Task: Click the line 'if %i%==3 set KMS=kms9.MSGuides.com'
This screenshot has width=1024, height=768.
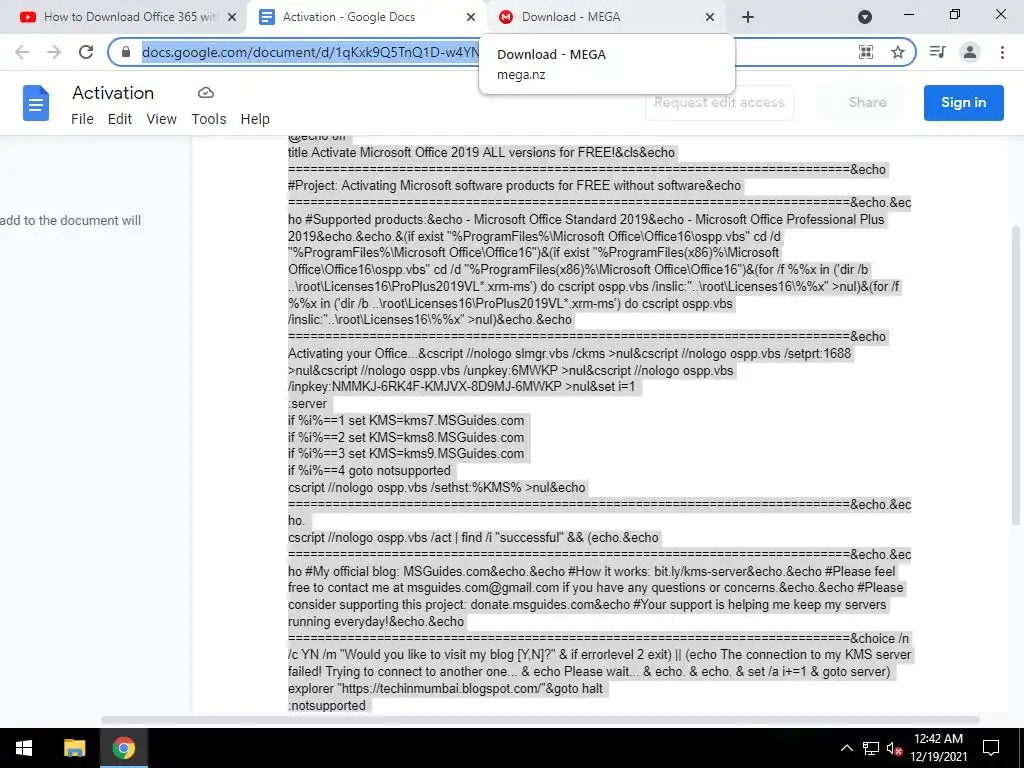Action: click(406, 454)
